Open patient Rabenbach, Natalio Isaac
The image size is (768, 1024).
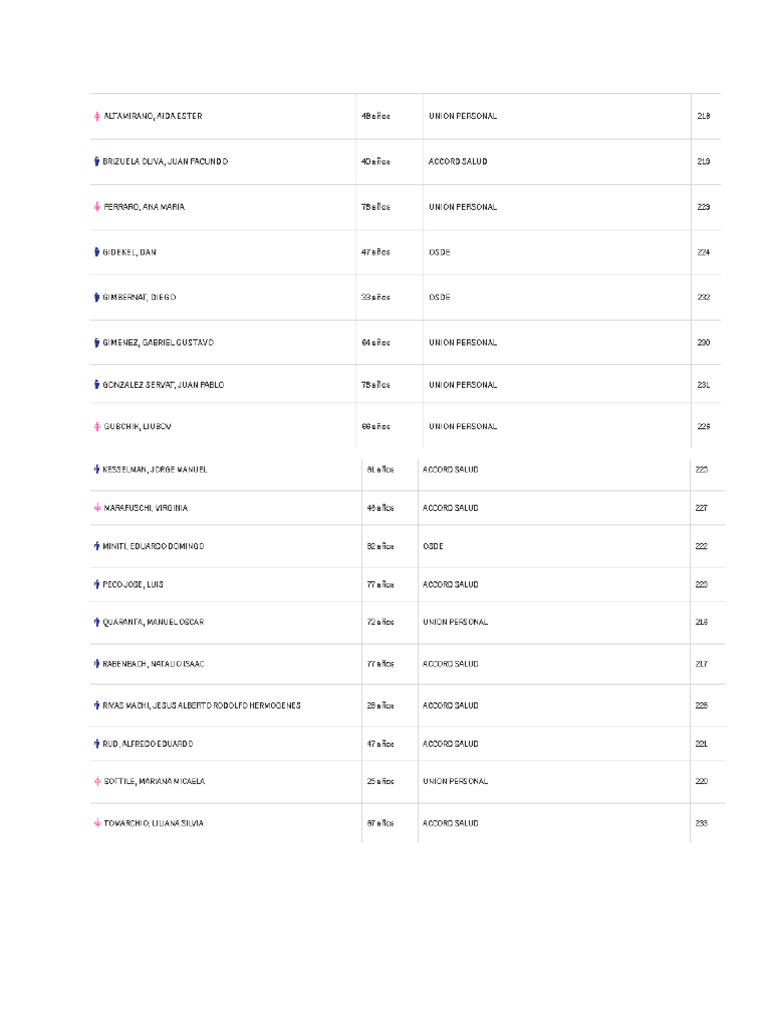click(x=153, y=663)
